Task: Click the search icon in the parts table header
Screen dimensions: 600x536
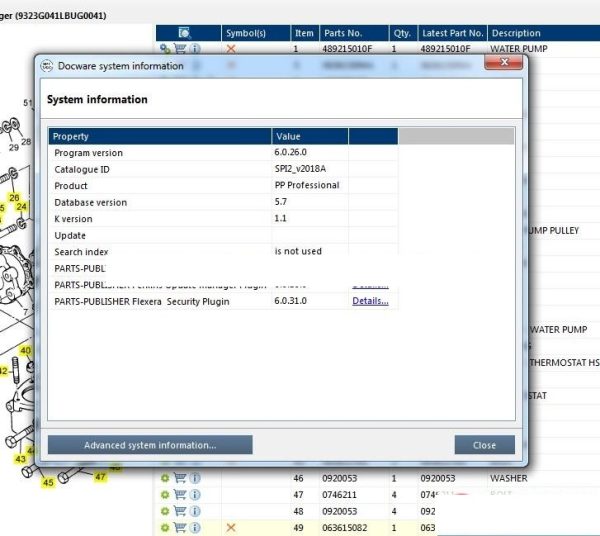Action: (x=184, y=33)
